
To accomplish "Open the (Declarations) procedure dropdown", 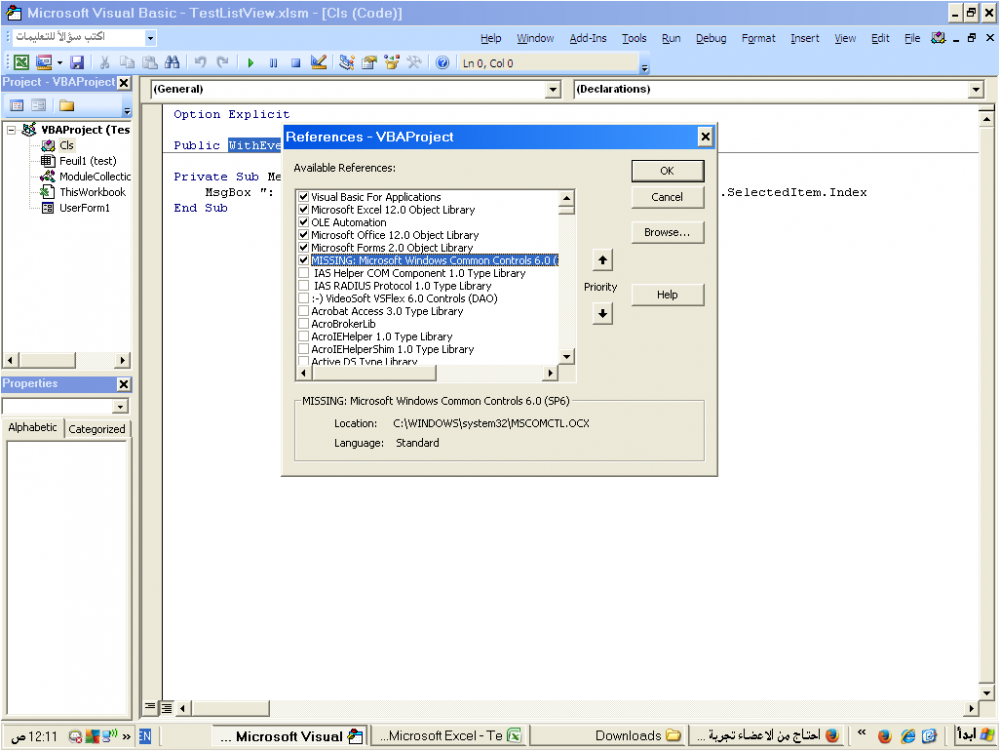I will tap(976, 89).
